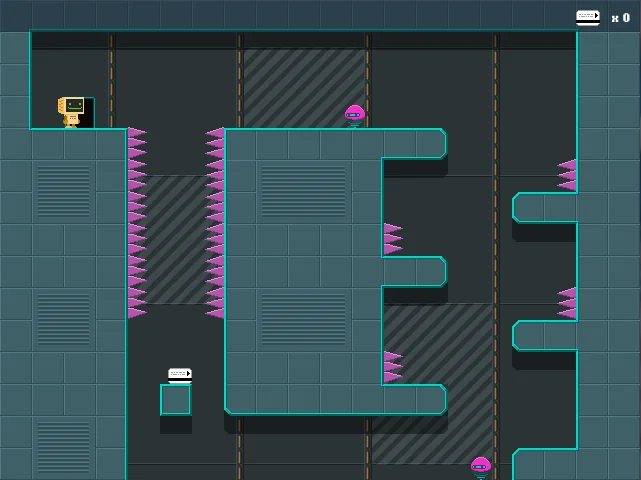Click the right-pointing purple spike column in the shaft
Image resolution: width=641 pixels, height=480 pixels.
137,223
